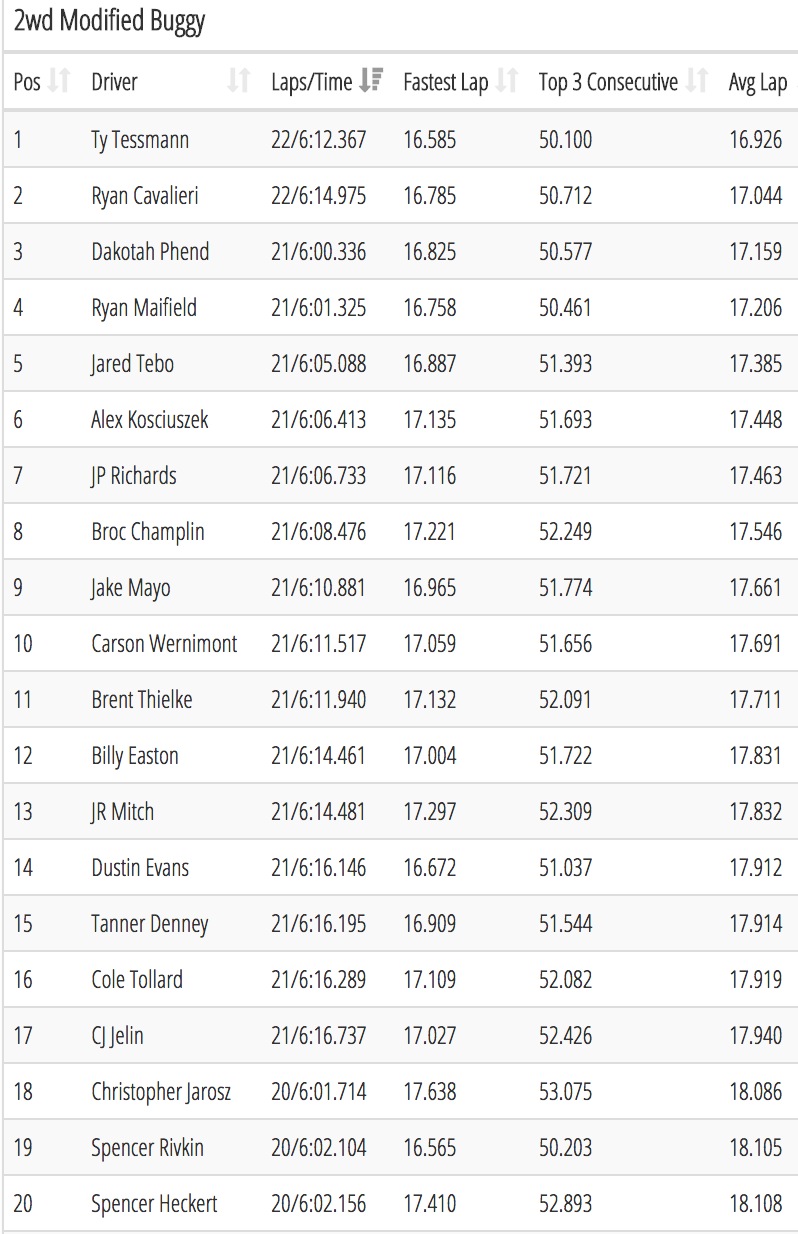798x1234 pixels.
Task: Toggle the active Laps/Time sort icon
Action: pyautogui.click(x=372, y=82)
